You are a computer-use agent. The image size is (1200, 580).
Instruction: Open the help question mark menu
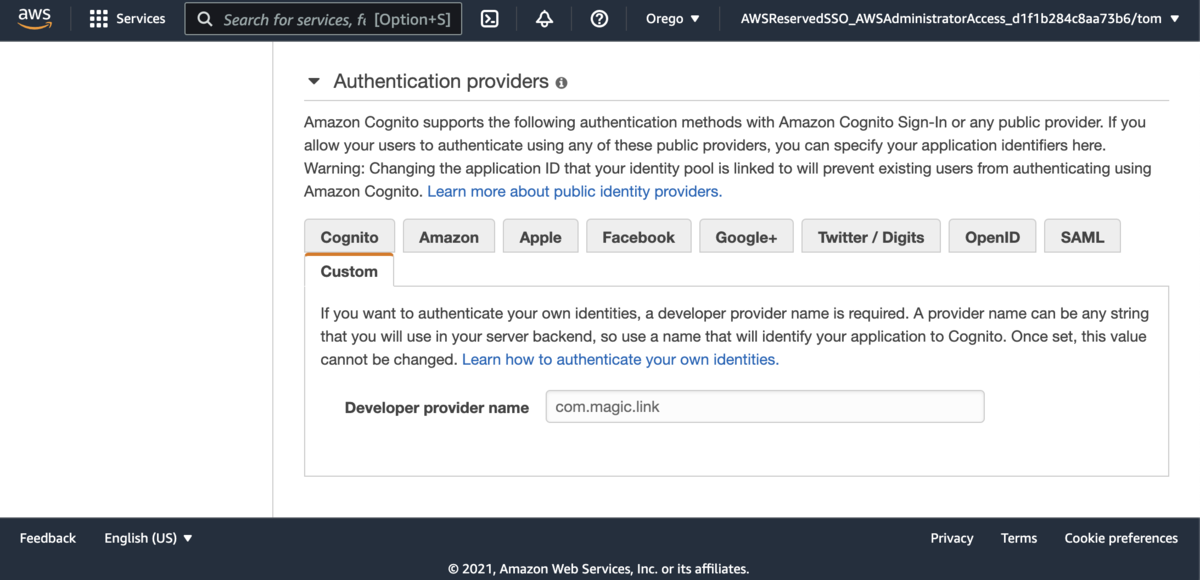(599, 19)
